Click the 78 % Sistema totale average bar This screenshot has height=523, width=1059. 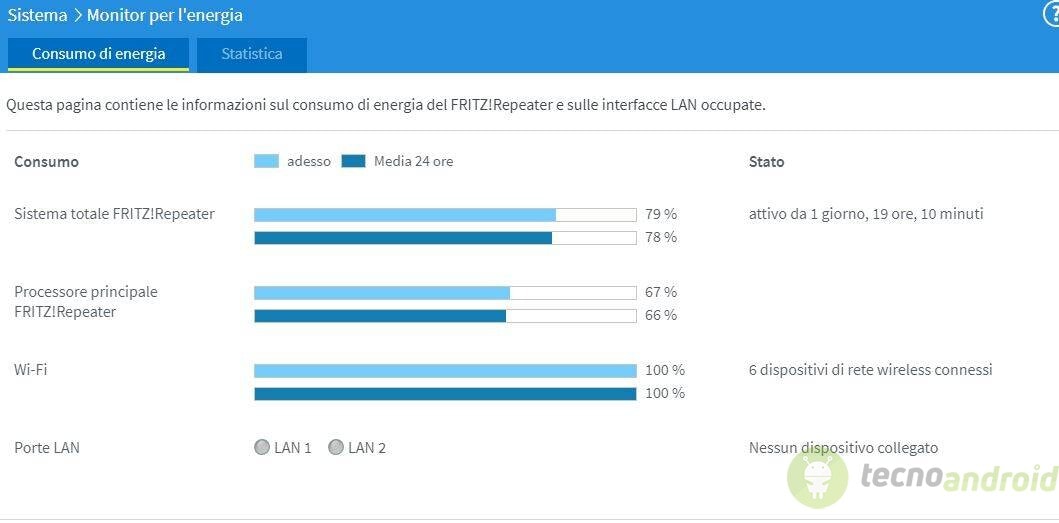click(445, 238)
